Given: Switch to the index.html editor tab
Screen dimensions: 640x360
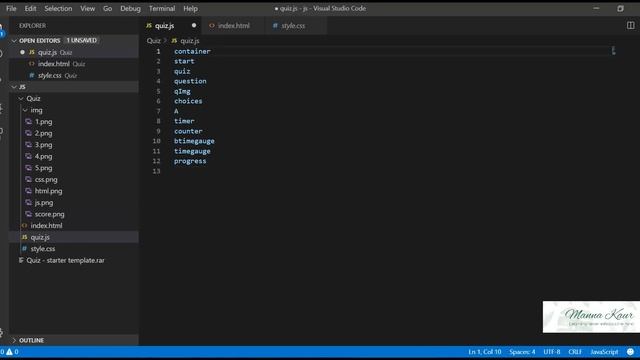Looking at the screenshot, I should (233, 25).
